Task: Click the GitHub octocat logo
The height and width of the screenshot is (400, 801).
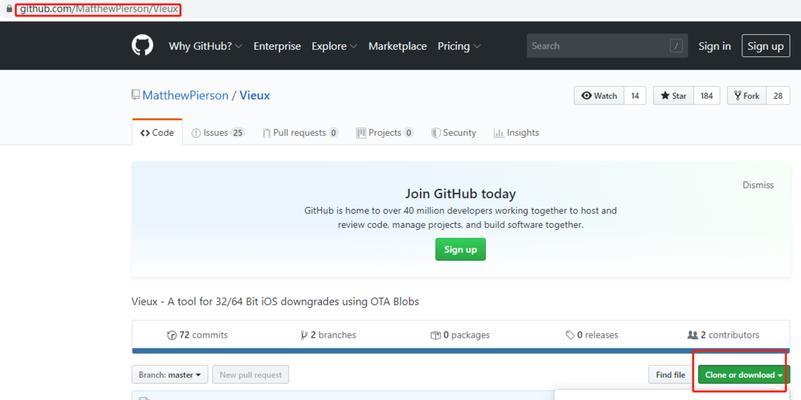Action: (143, 45)
